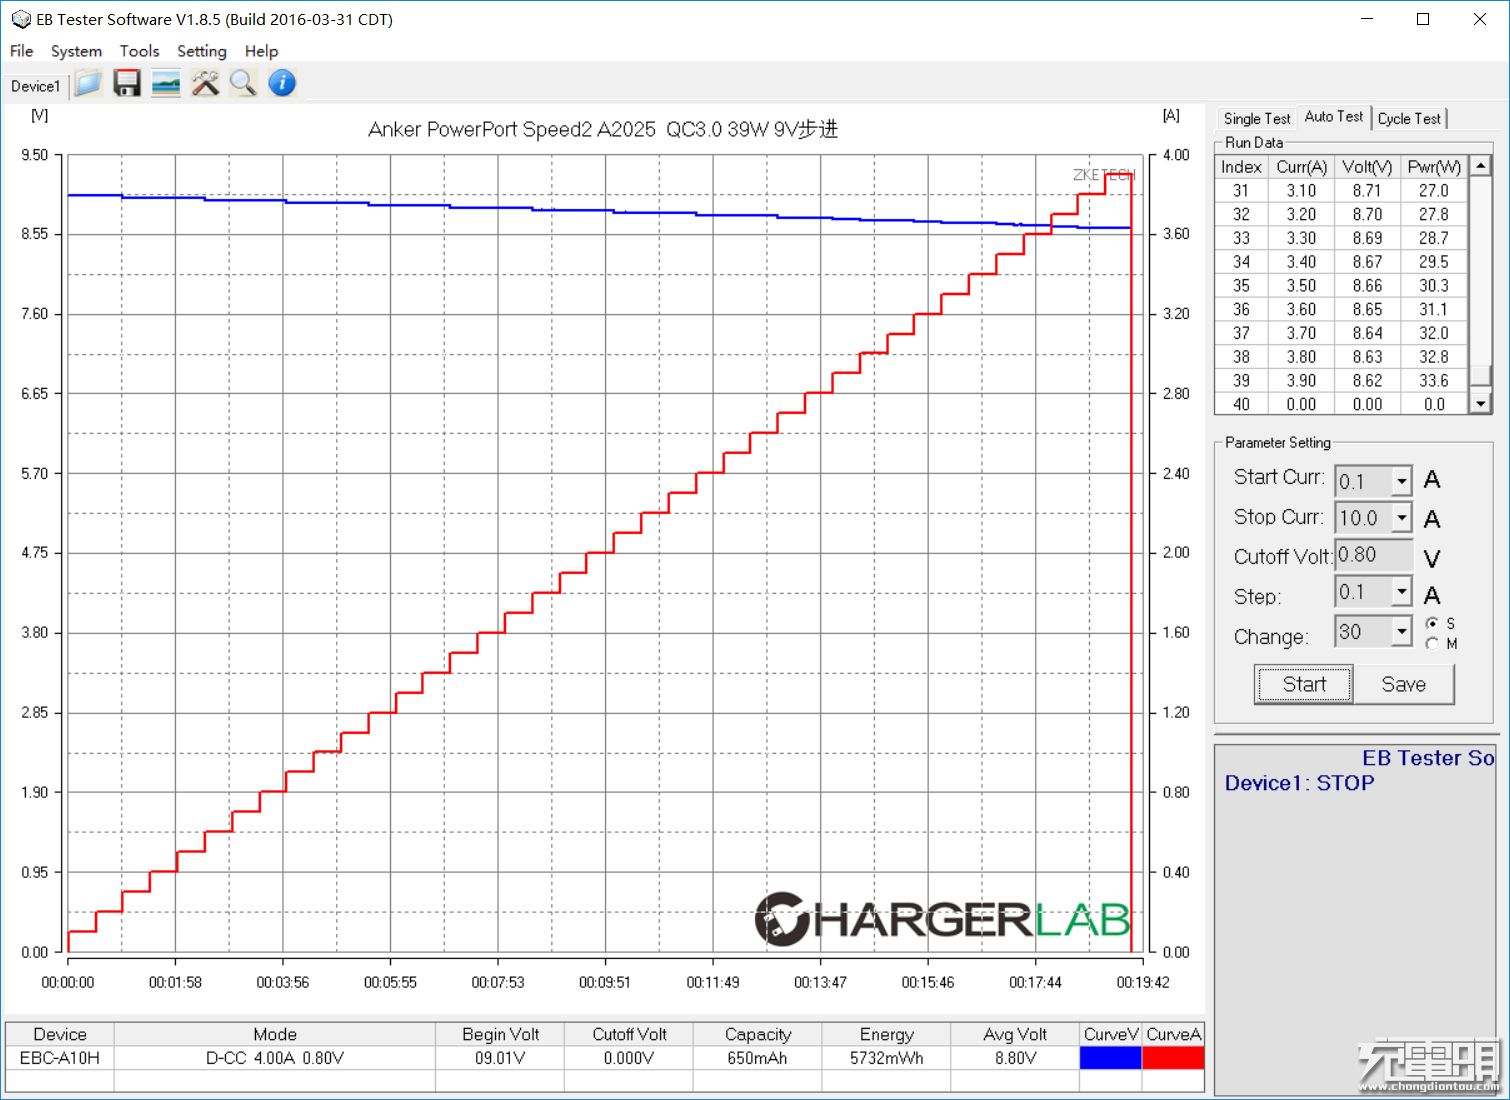The width and height of the screenshot is (1510, 1100).
Task: Save curve picture with the image icon
Action: 166,84
